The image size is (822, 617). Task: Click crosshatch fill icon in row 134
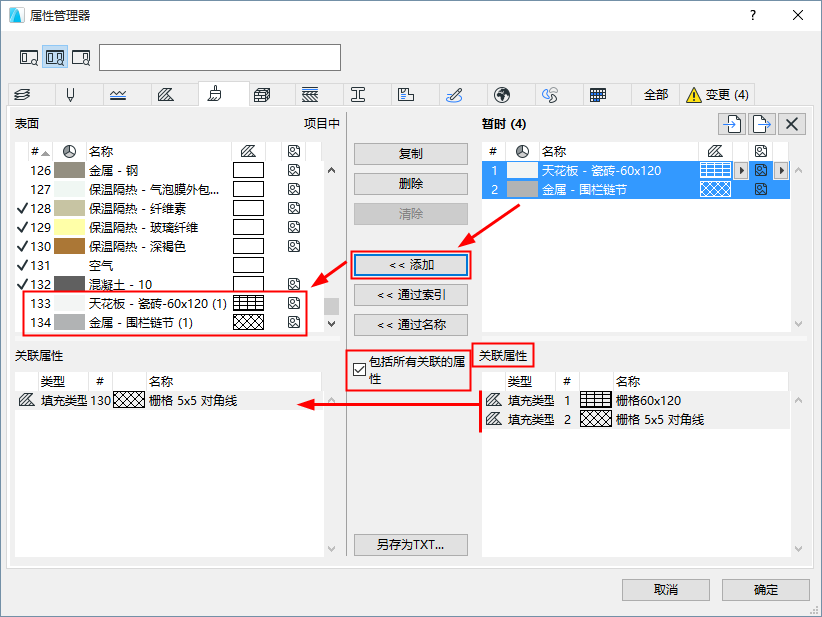248,322
